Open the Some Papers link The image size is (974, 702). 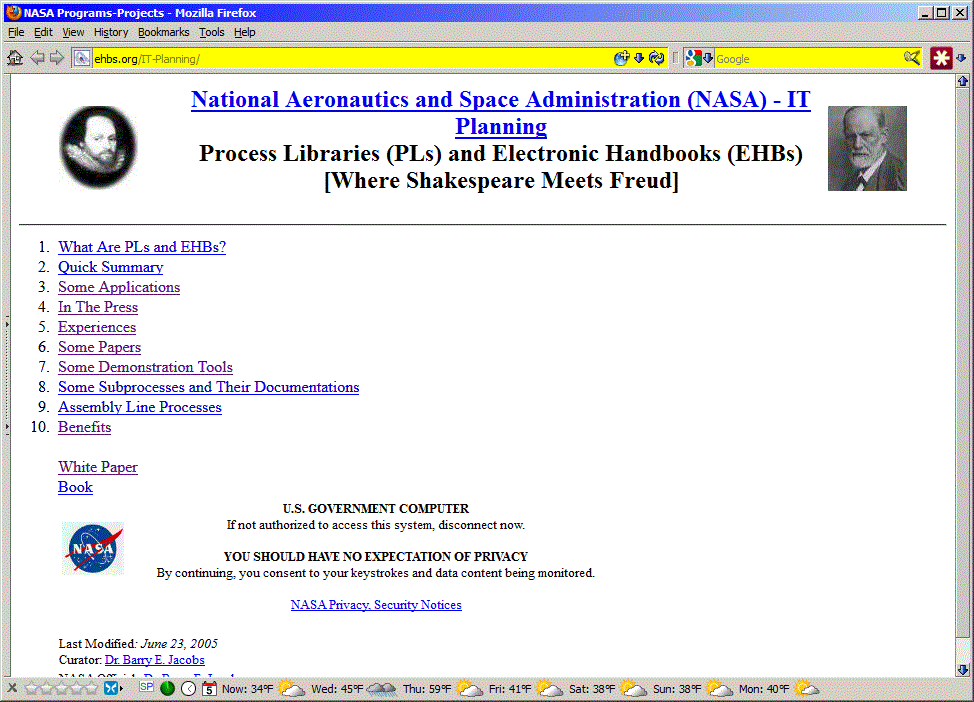(99, 347)
